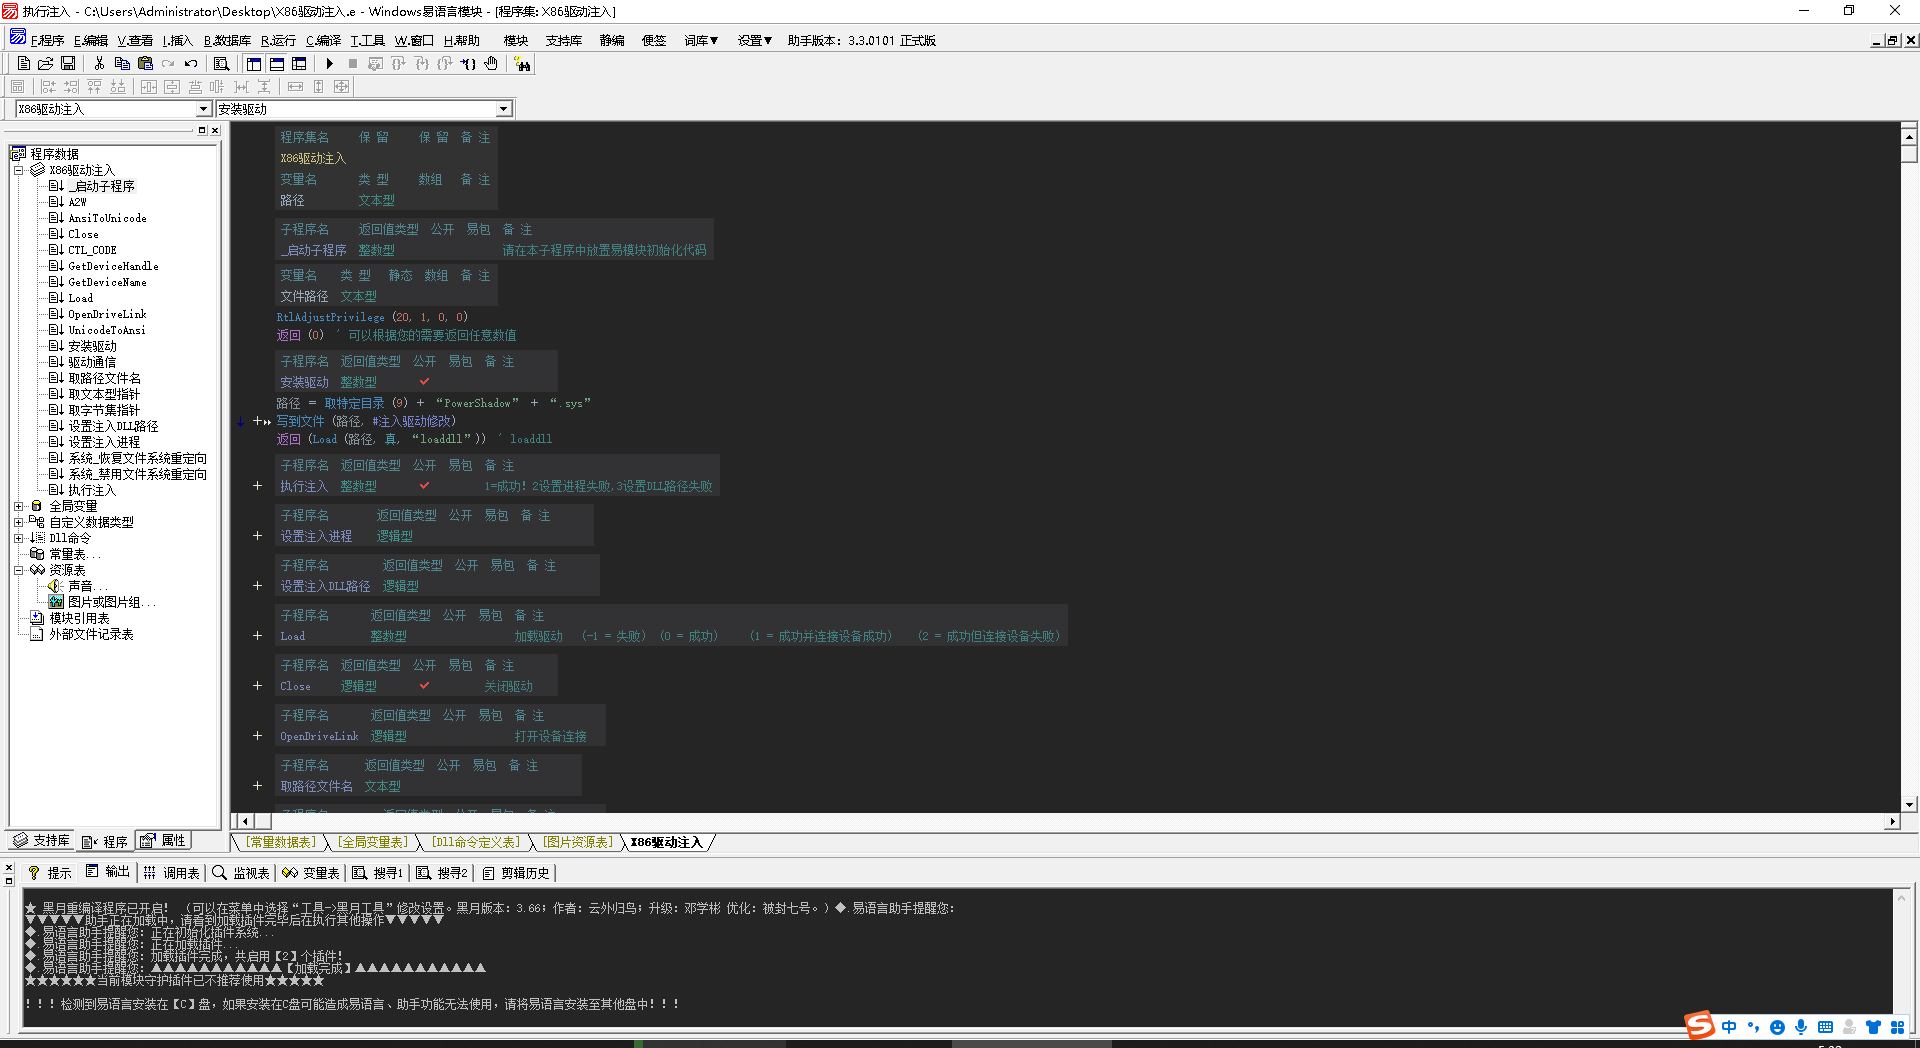The height and width of the screenshot is (1048, 1920).
Task: Click the application logo in the menu bar
Action: click(x=17, y=38)
